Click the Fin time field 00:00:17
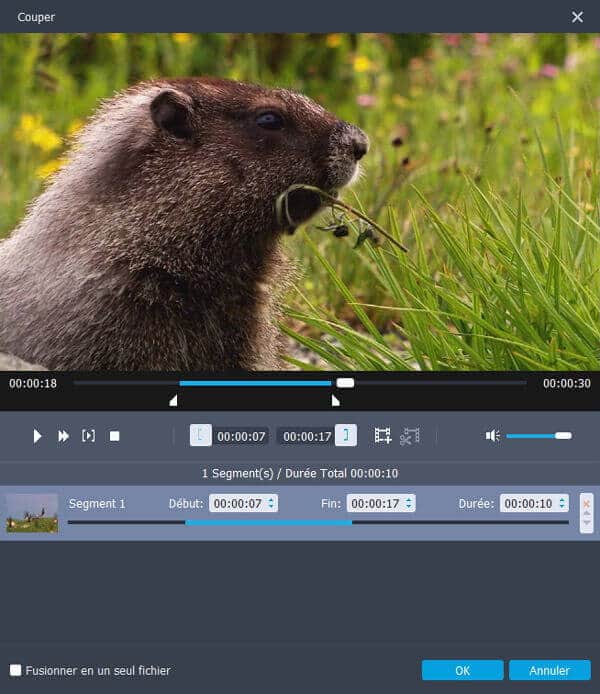The height and width of the screenshot is (694, 600). [x=381, y=503]
